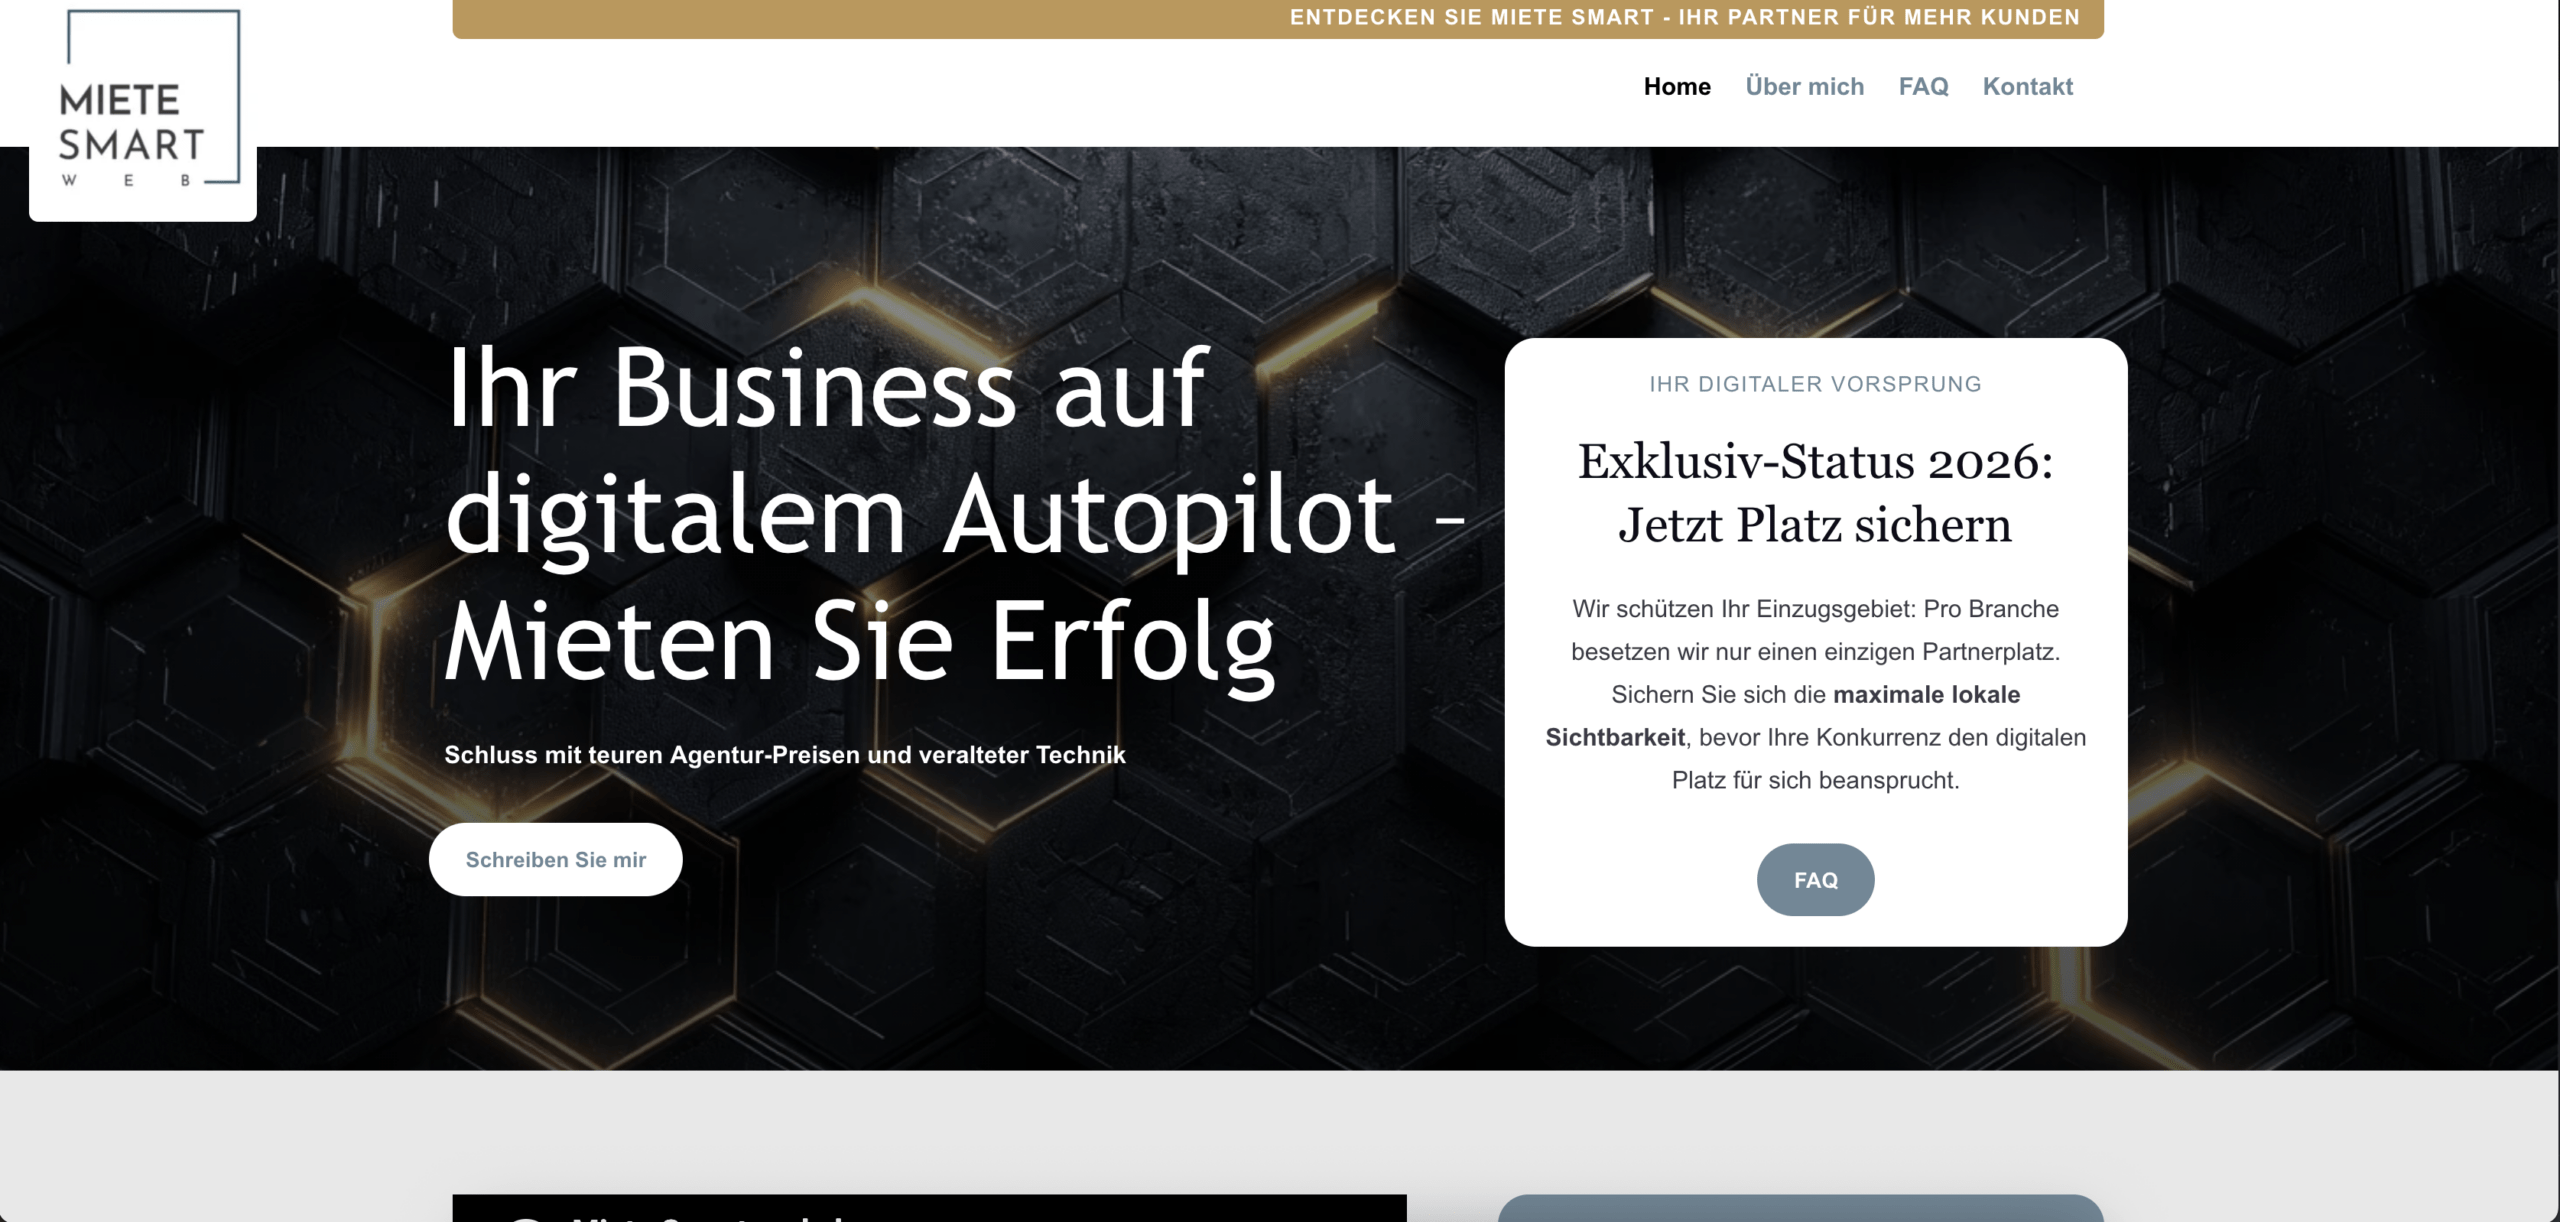
Task: Click the heading Exklusiv-Status 2026: Jetzt Platz sichern
Action: point(1815,493)
